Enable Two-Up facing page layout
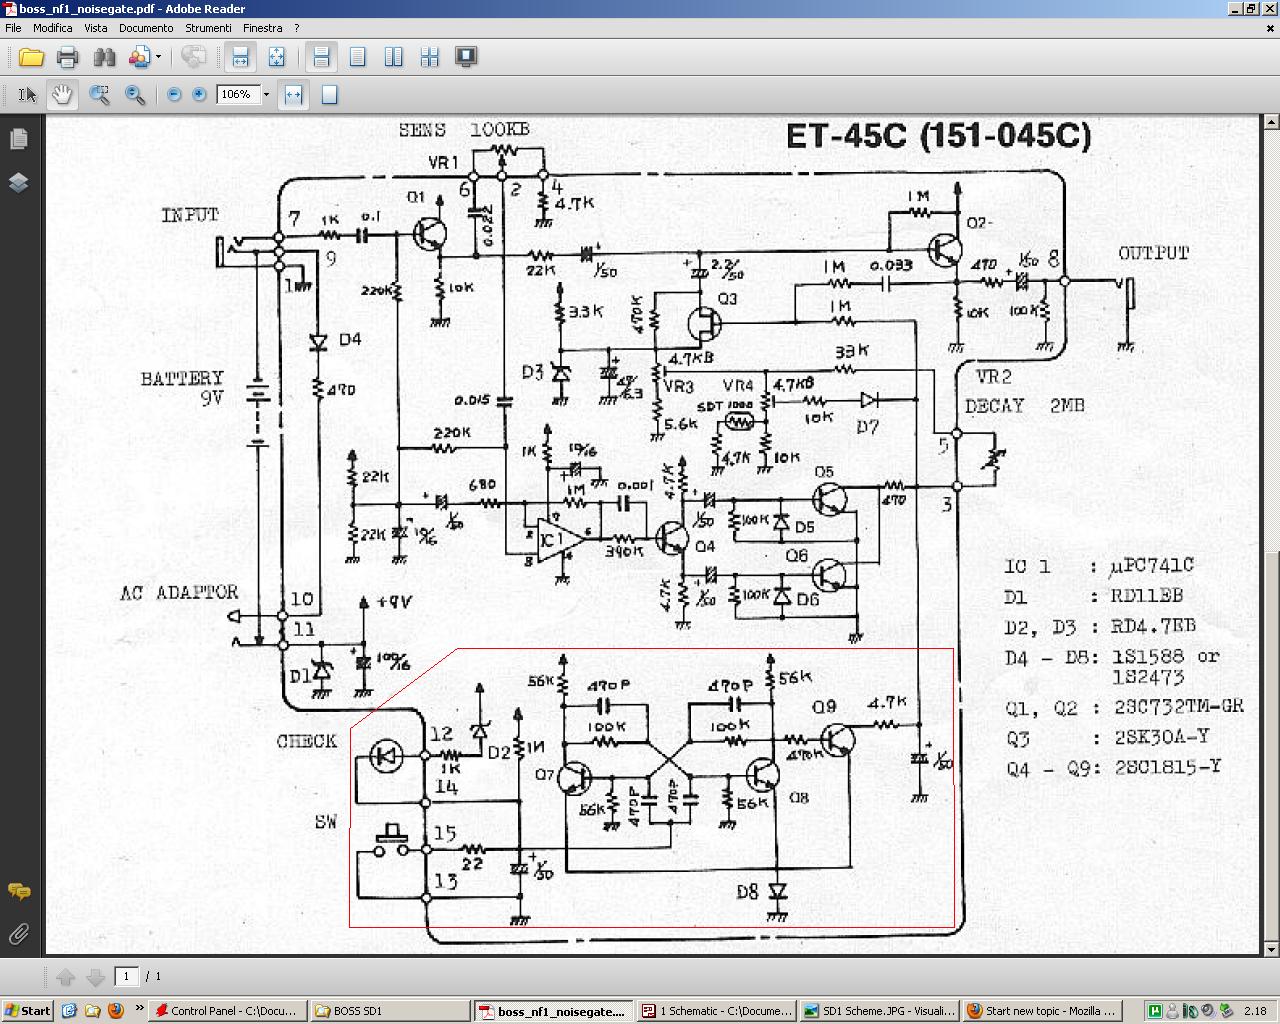The width and height of the screenshot is (1280, 1024). coord(394,57)
